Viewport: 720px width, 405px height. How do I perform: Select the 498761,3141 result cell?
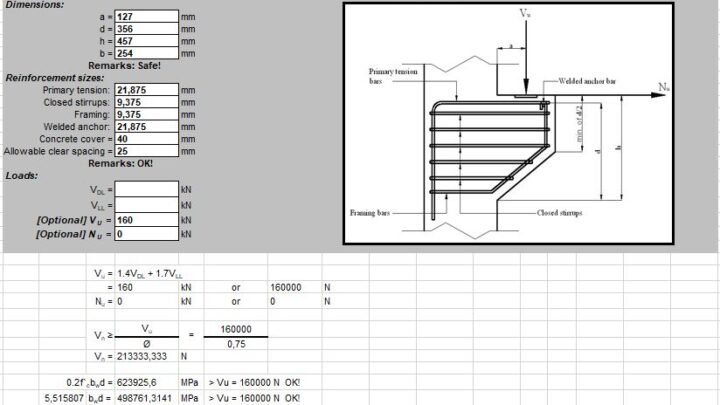[x=146, y=398]
